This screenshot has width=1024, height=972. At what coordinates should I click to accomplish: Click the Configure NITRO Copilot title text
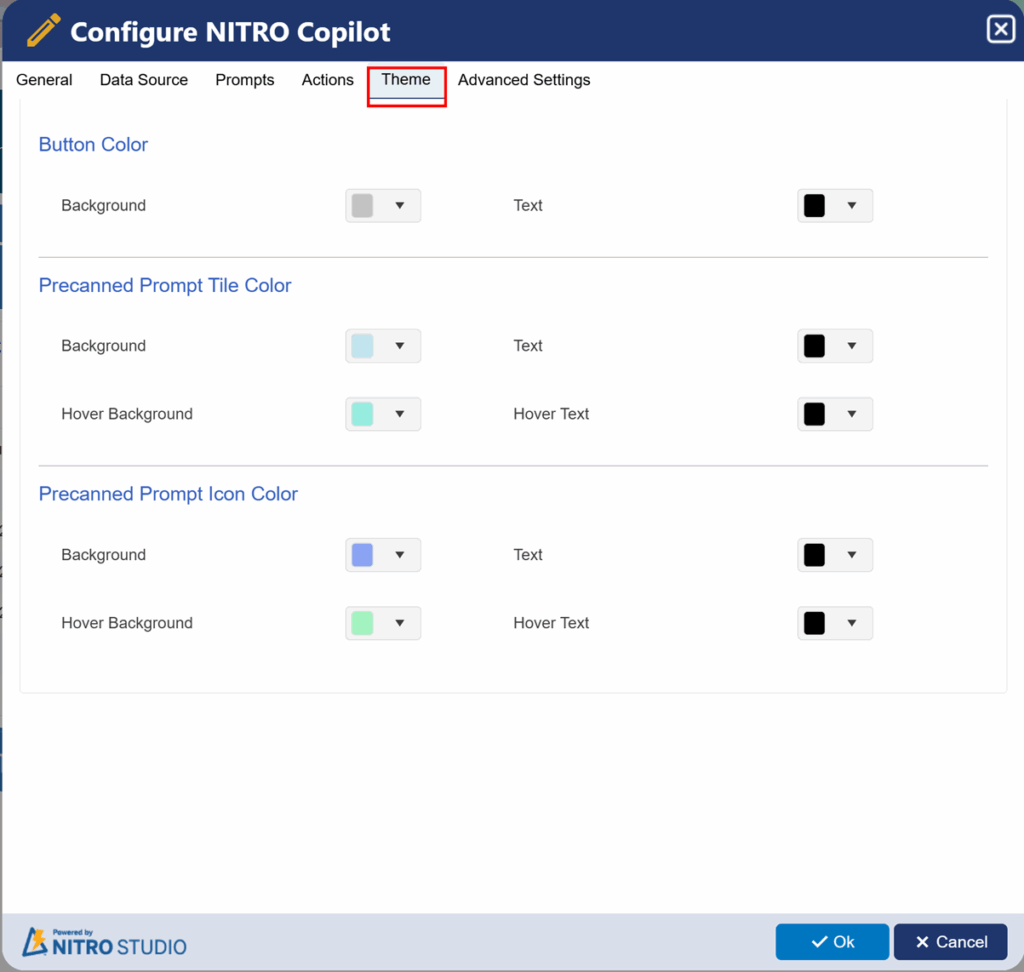click(230, 32)
